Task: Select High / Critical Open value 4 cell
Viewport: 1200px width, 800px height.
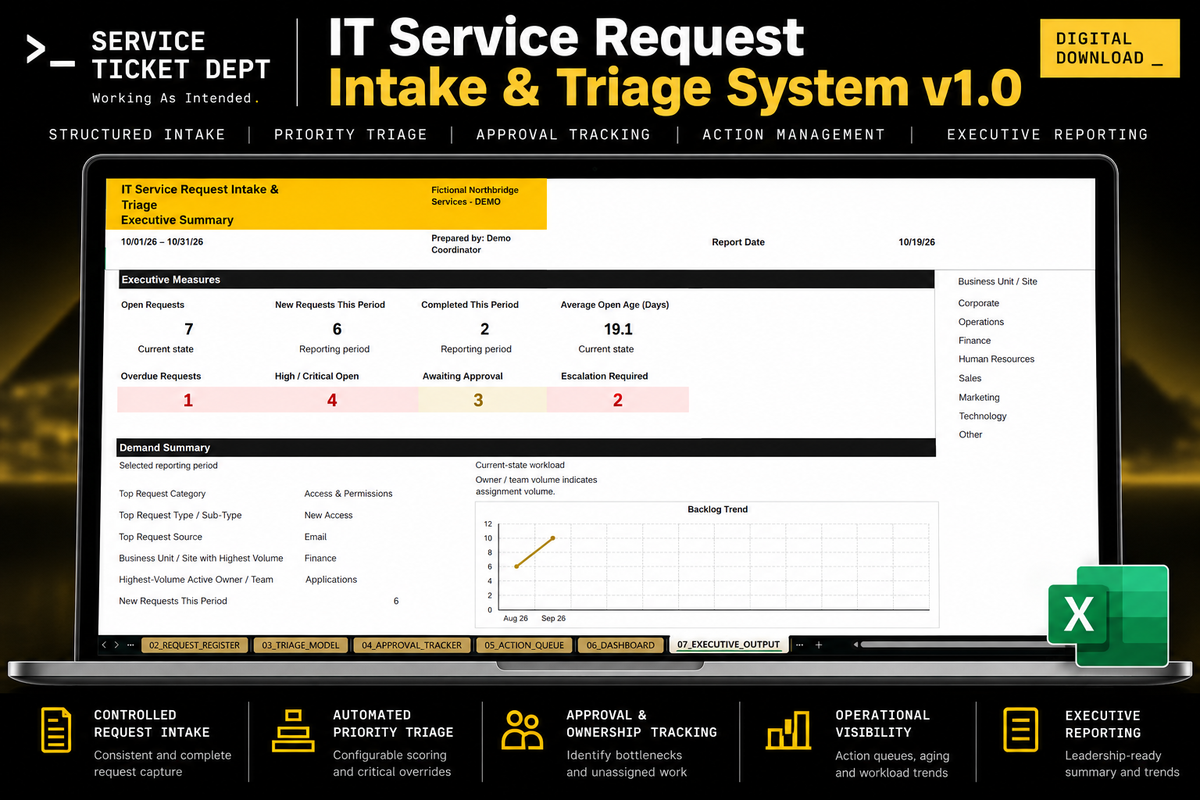Action: [x=332, y=400]
